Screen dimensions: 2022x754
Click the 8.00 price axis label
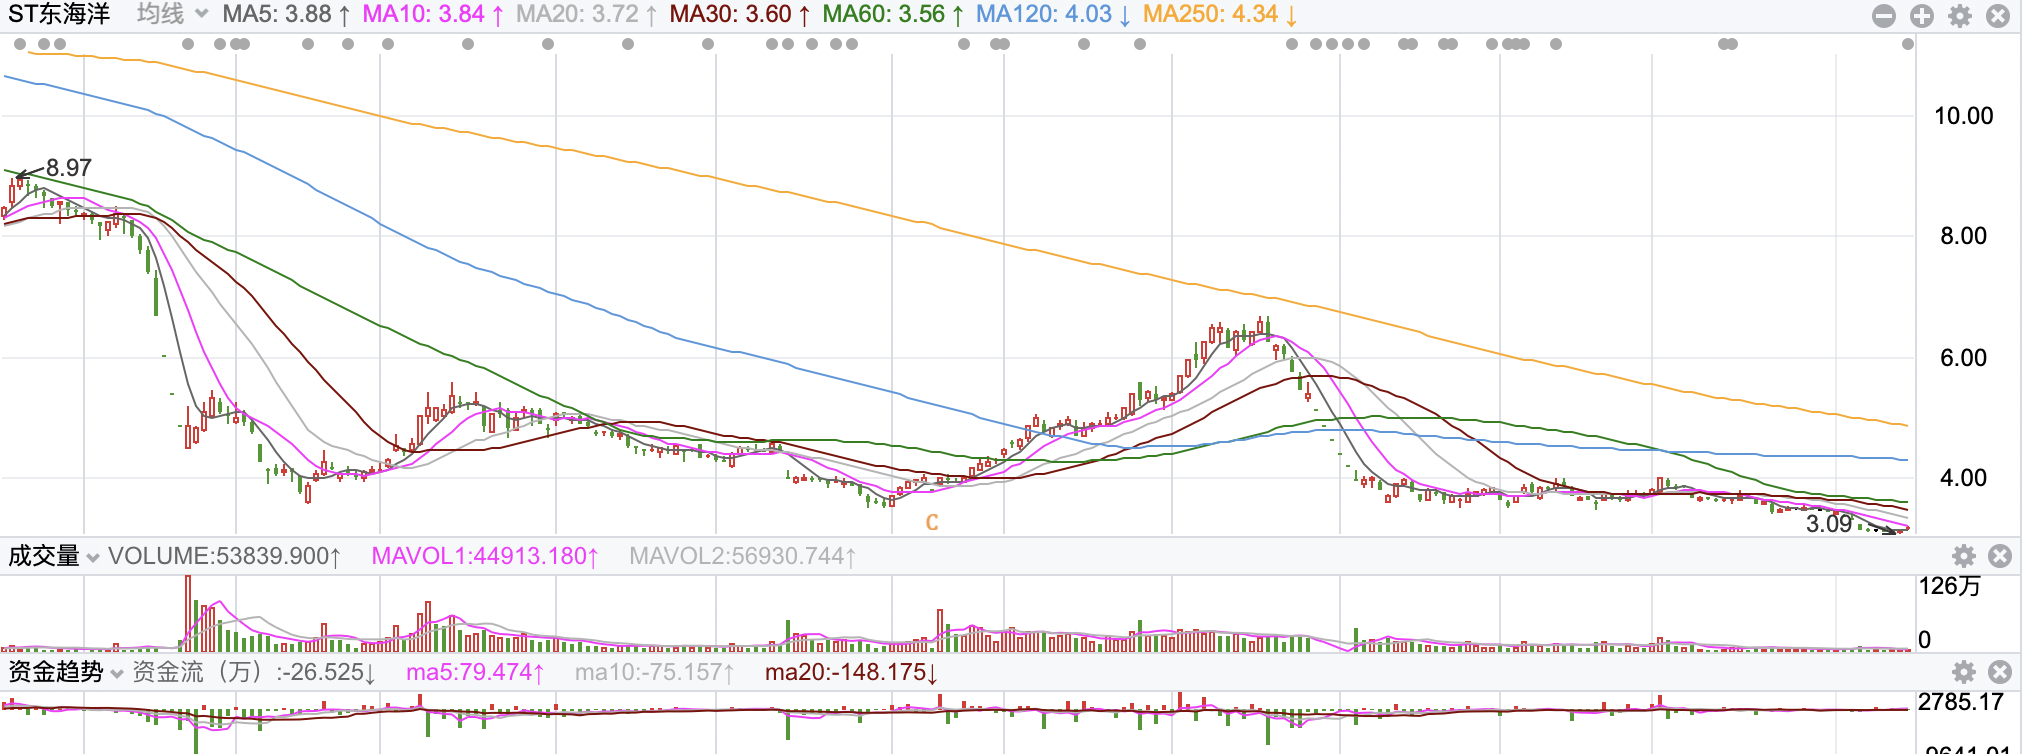pos(1963,236)
